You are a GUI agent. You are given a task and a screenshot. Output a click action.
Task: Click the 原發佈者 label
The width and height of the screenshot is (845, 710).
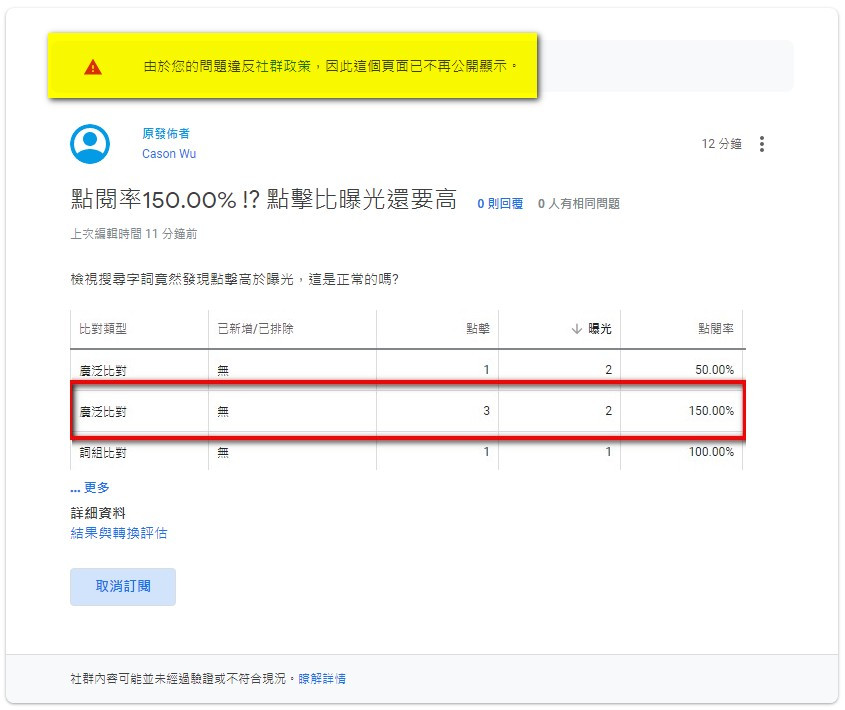(166, 133)
